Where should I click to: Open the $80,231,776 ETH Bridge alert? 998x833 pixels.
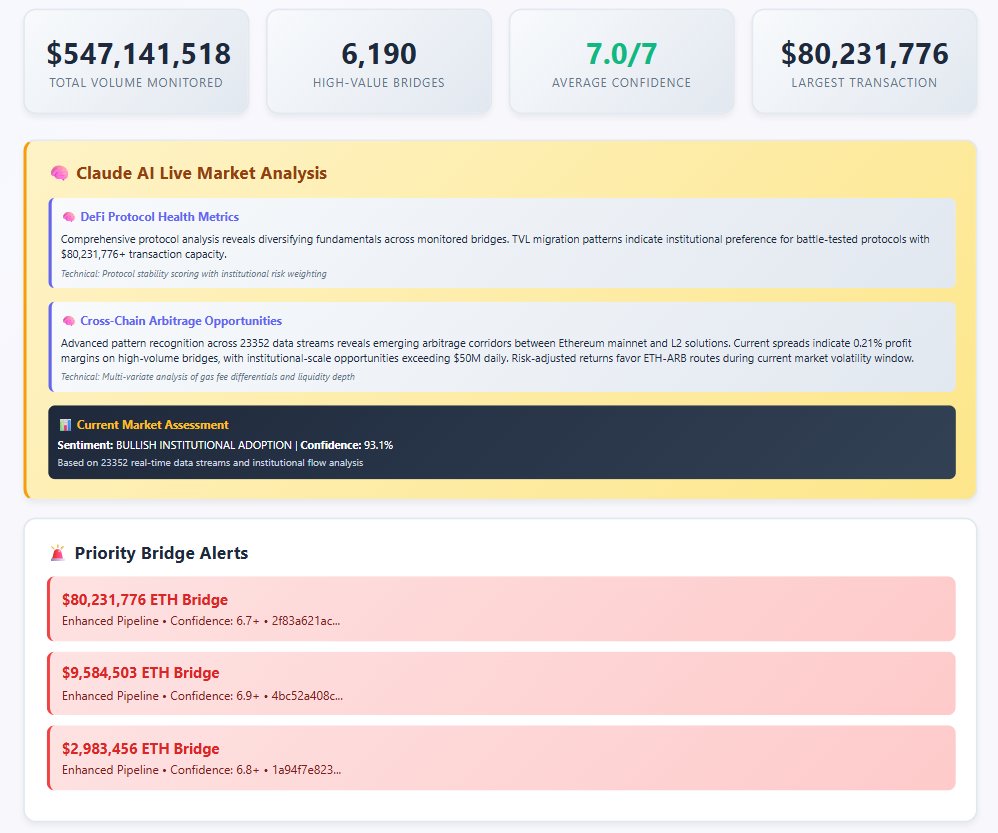pos(502,609)
